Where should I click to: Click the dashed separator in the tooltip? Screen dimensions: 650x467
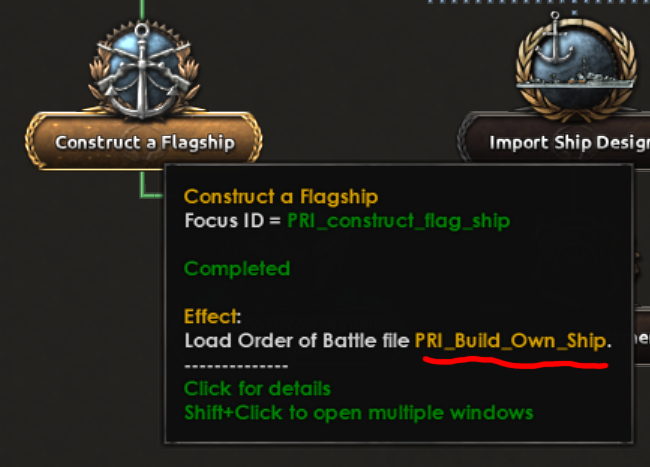click(x=236, y=366)
